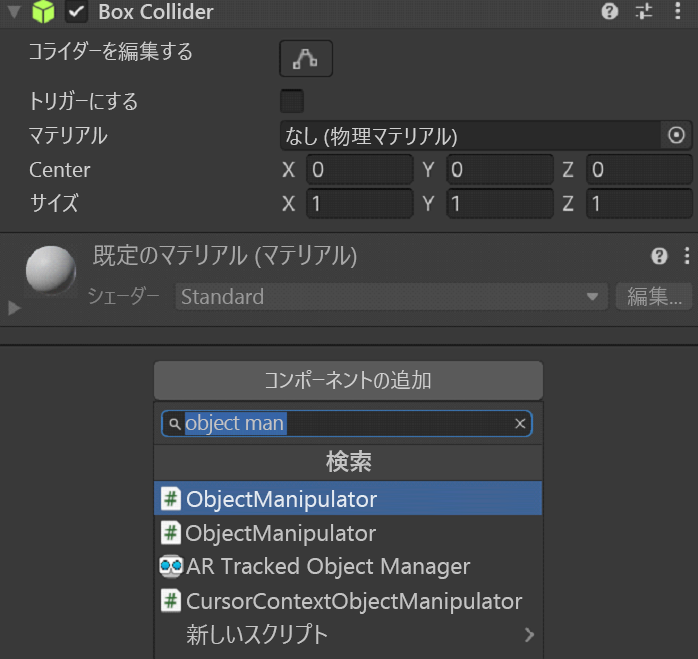
Task: Enable the トリガーにする checkbox
Action: (x=292, y=101)
